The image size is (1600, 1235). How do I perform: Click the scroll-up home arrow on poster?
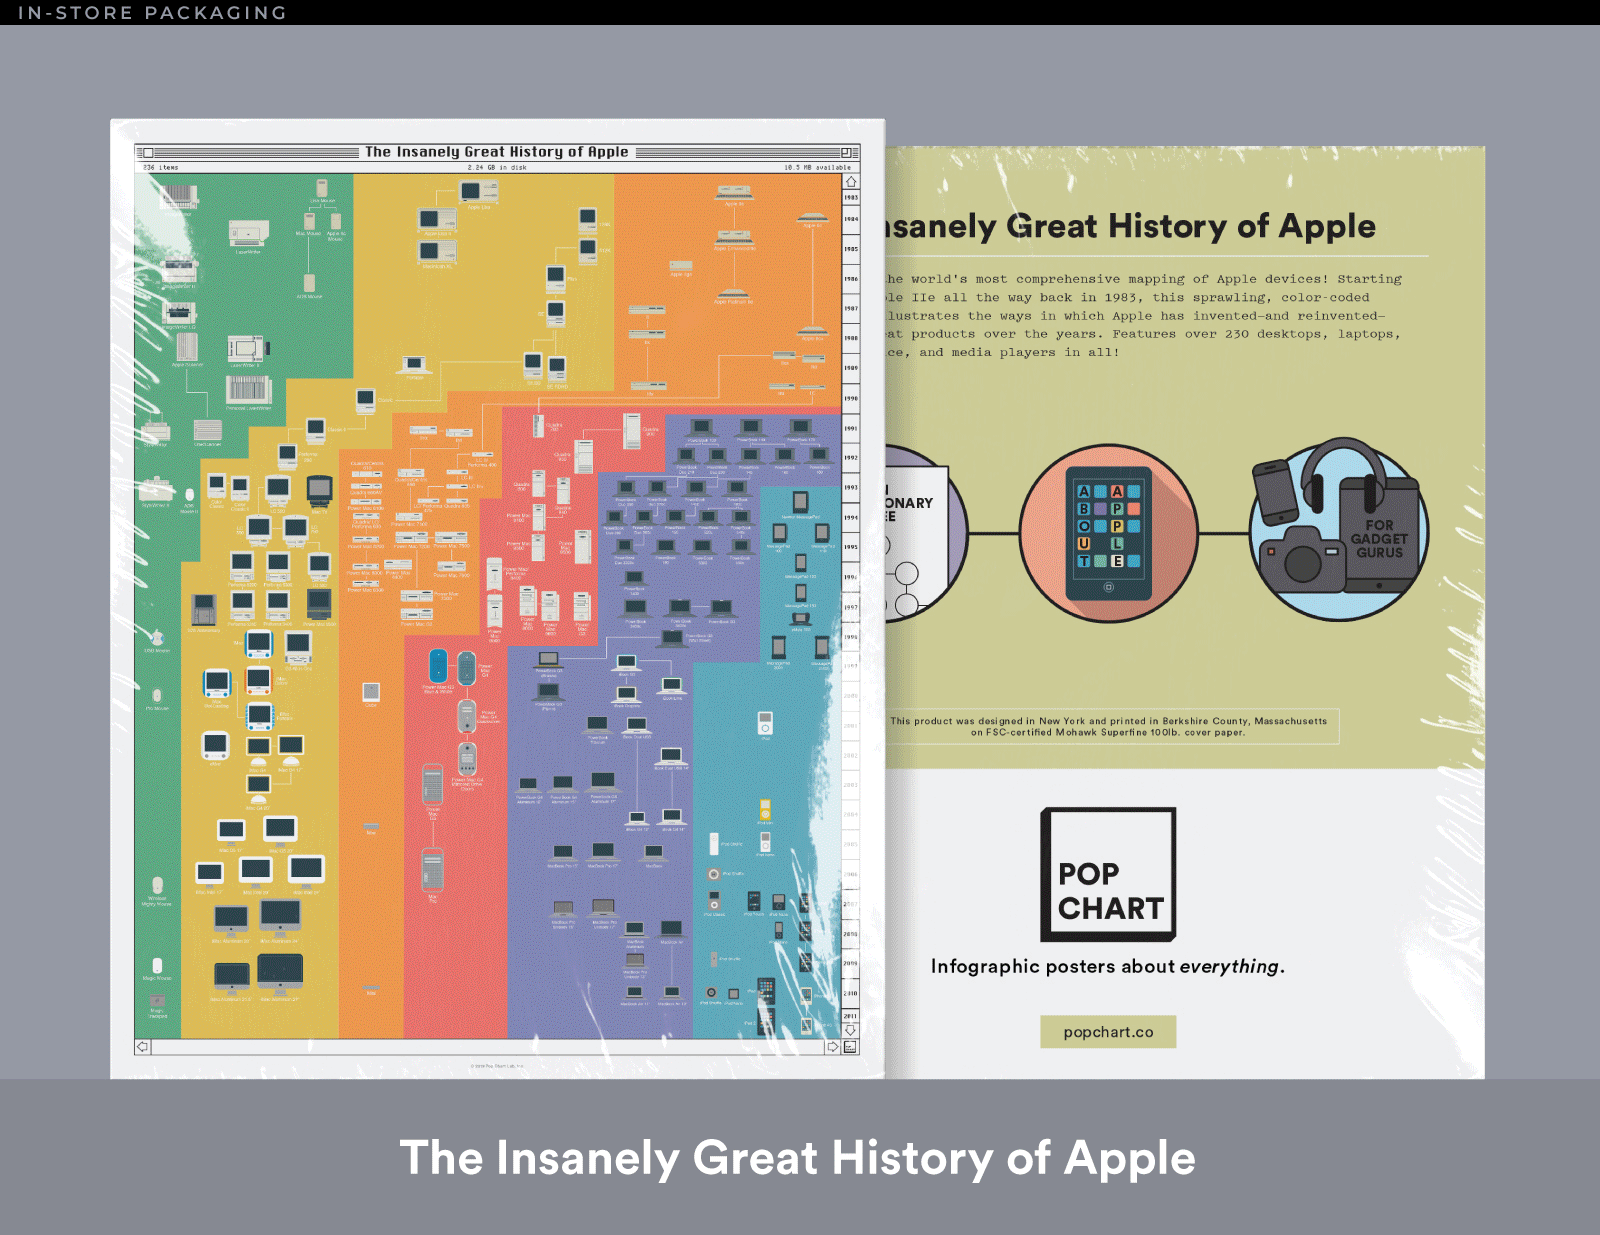pos(851,182)
